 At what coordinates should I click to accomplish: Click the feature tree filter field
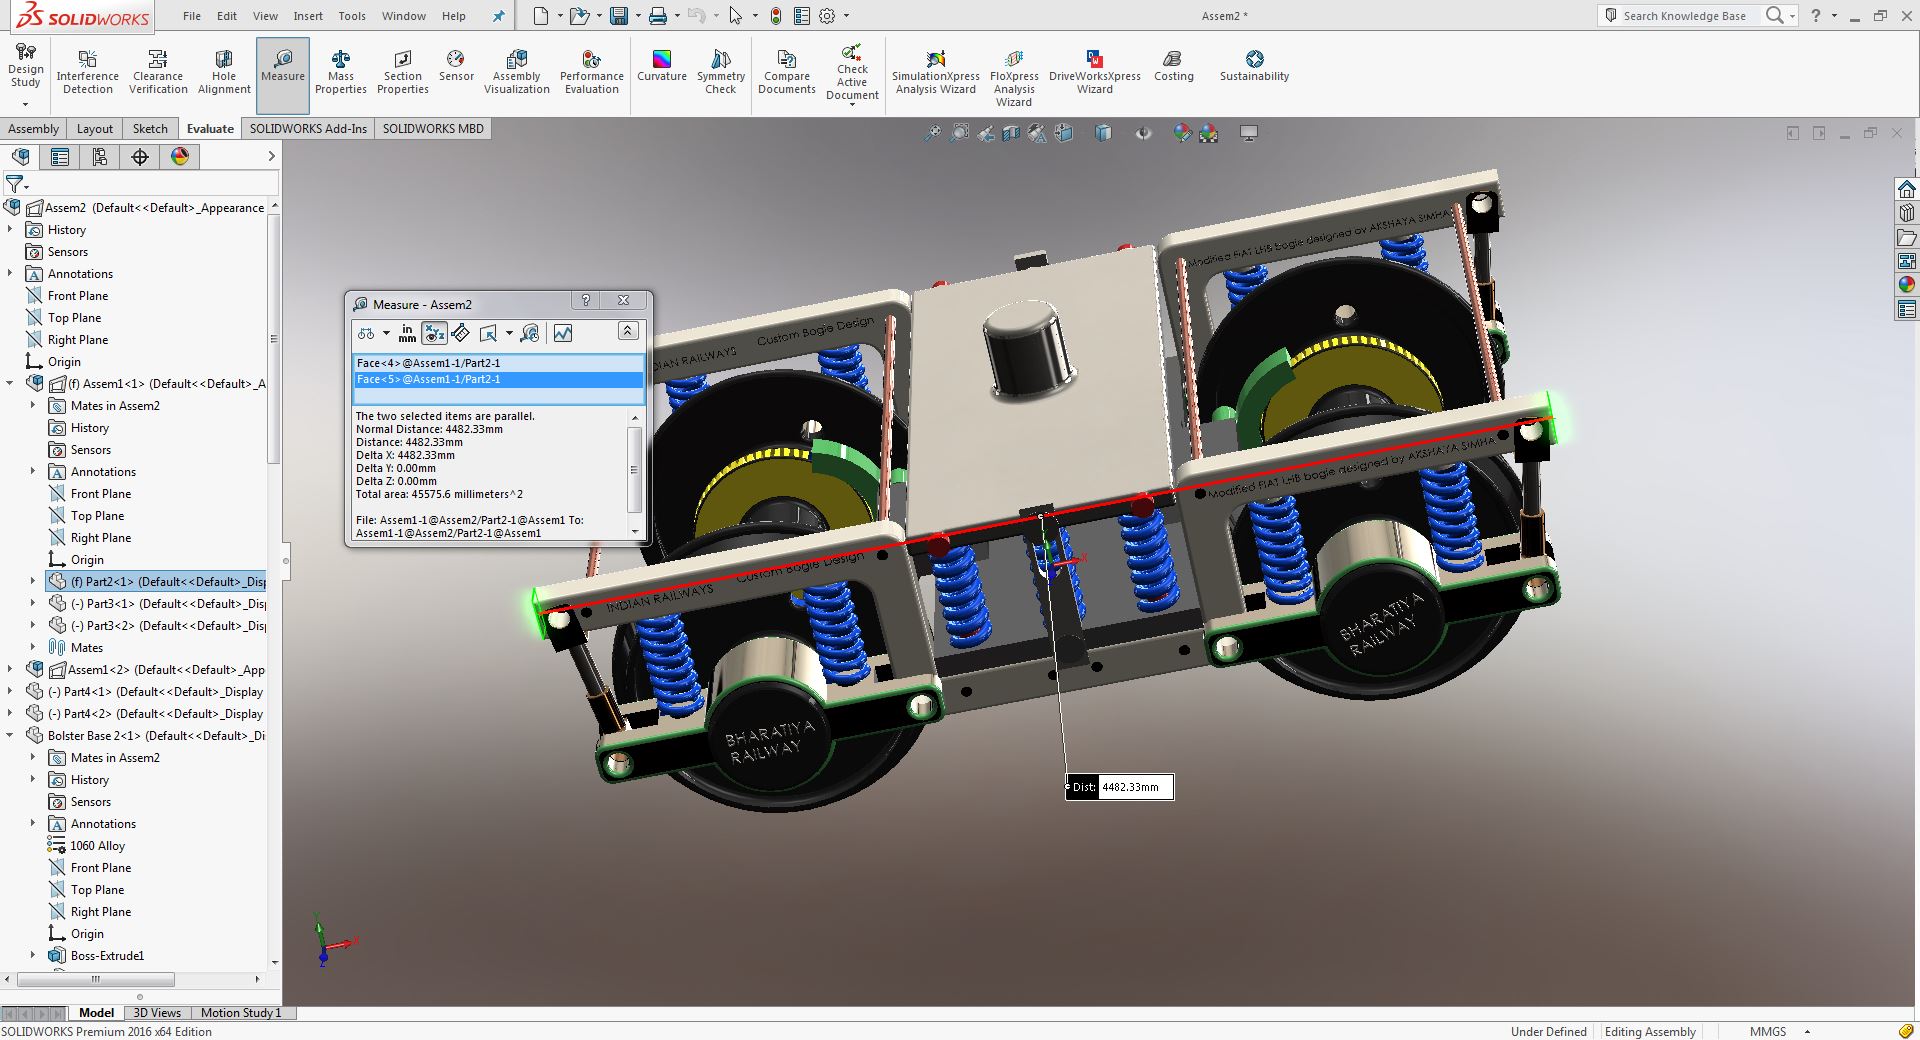pos(140,184)
